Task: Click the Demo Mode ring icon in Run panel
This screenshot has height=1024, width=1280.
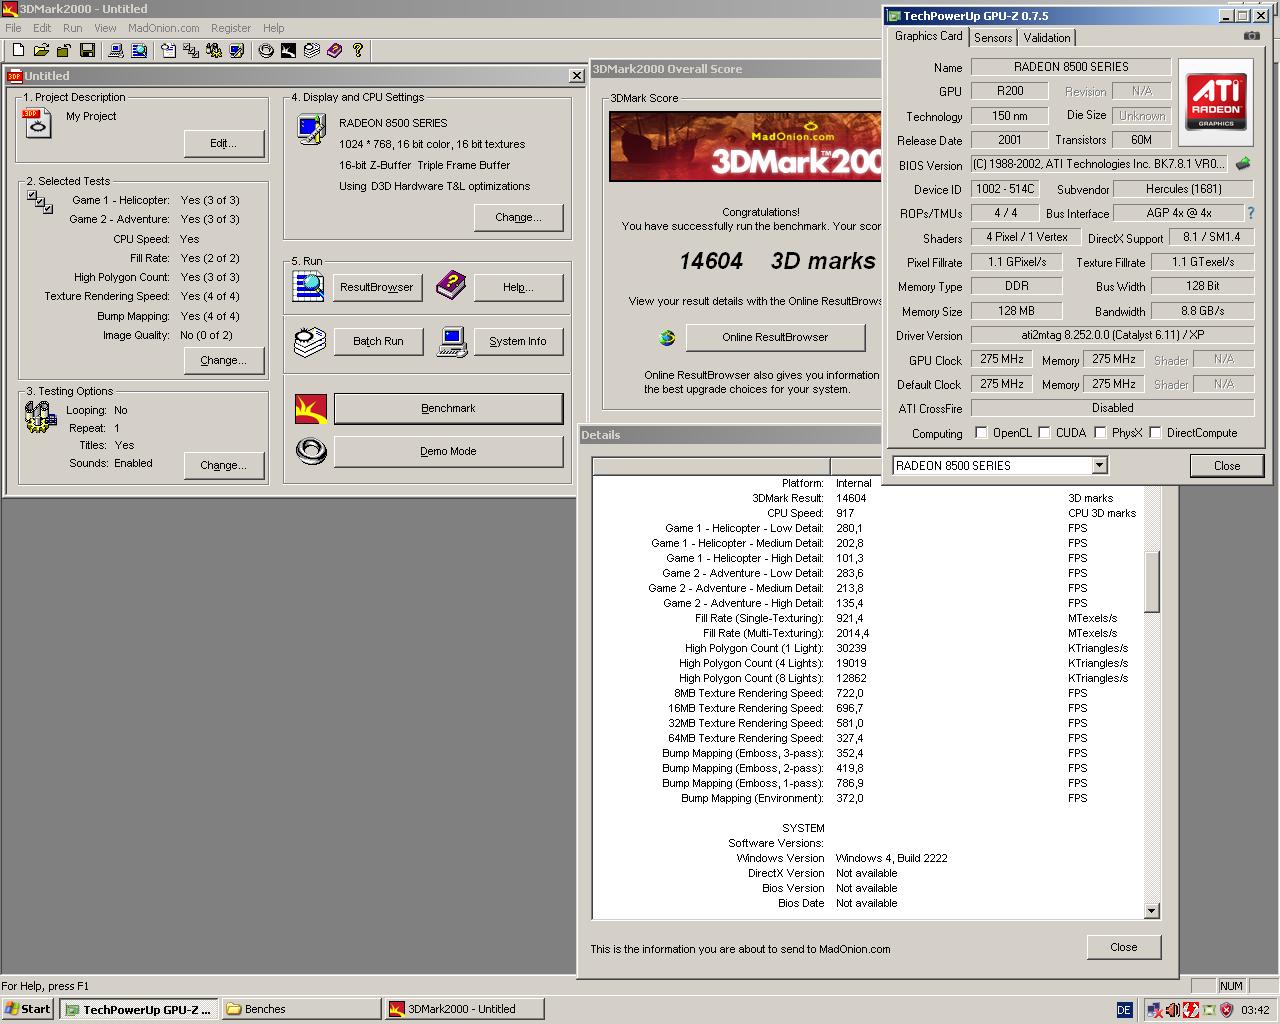Action: click(311, 451)
